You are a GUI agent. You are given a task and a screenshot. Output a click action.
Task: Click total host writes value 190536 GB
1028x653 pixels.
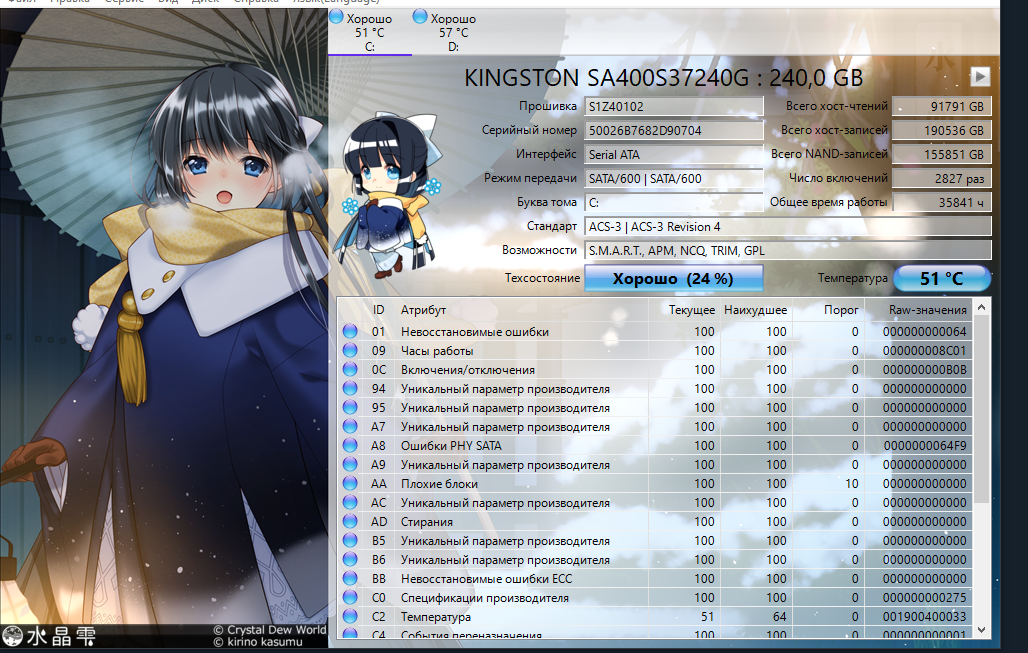tap(942, 130)
